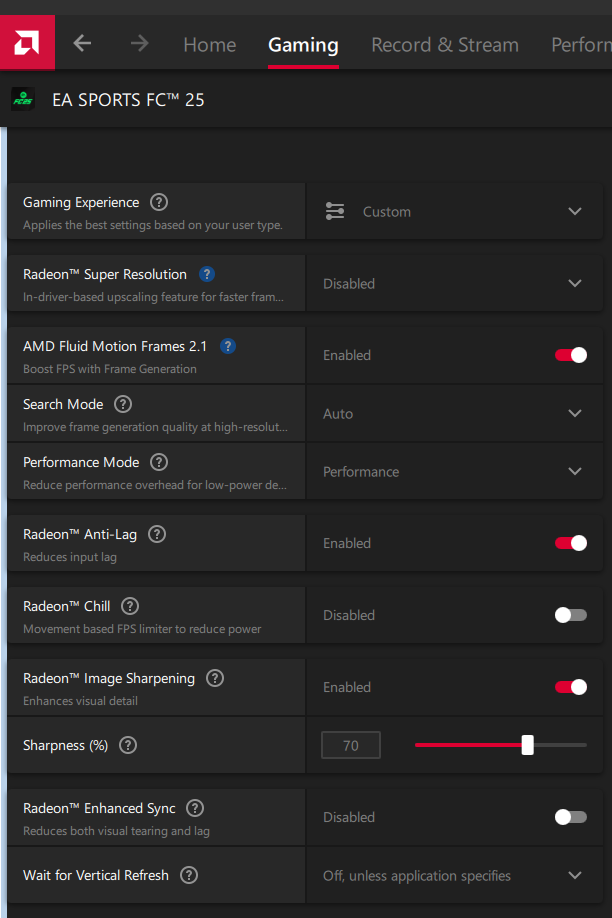Turn on Radeon Enhanced Sync
Viewport: 612px width, 918px height.
pyautogui.click(x=571, y=817)
